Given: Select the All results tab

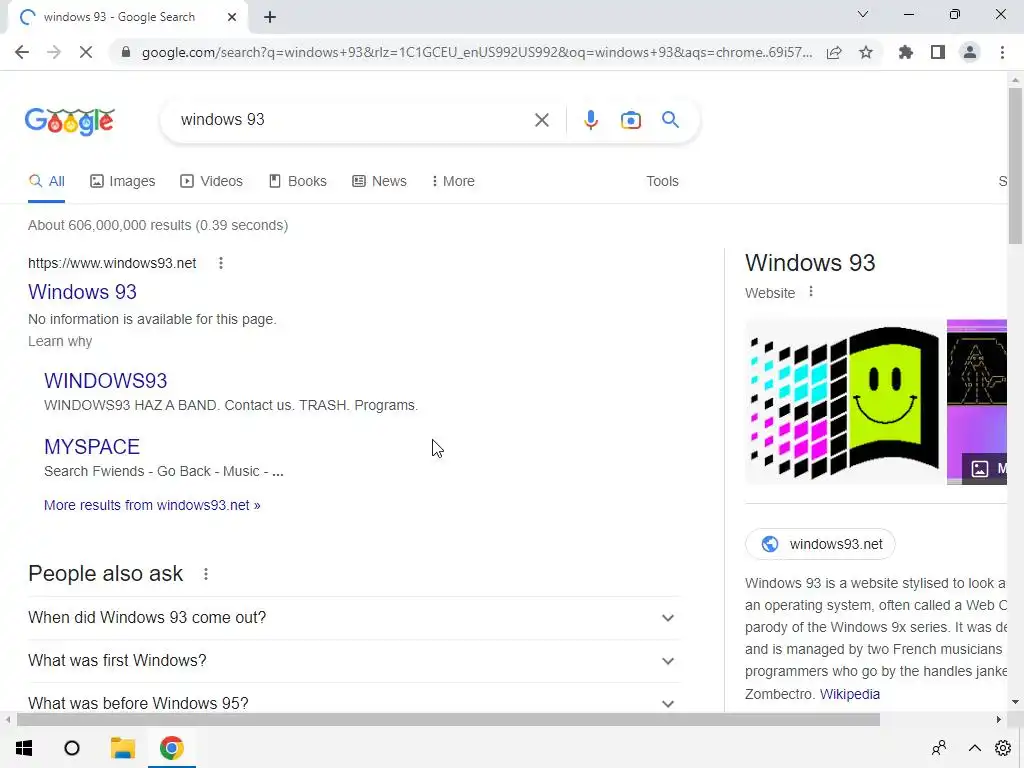Looking at the screenshot, I should coord(46,182).
